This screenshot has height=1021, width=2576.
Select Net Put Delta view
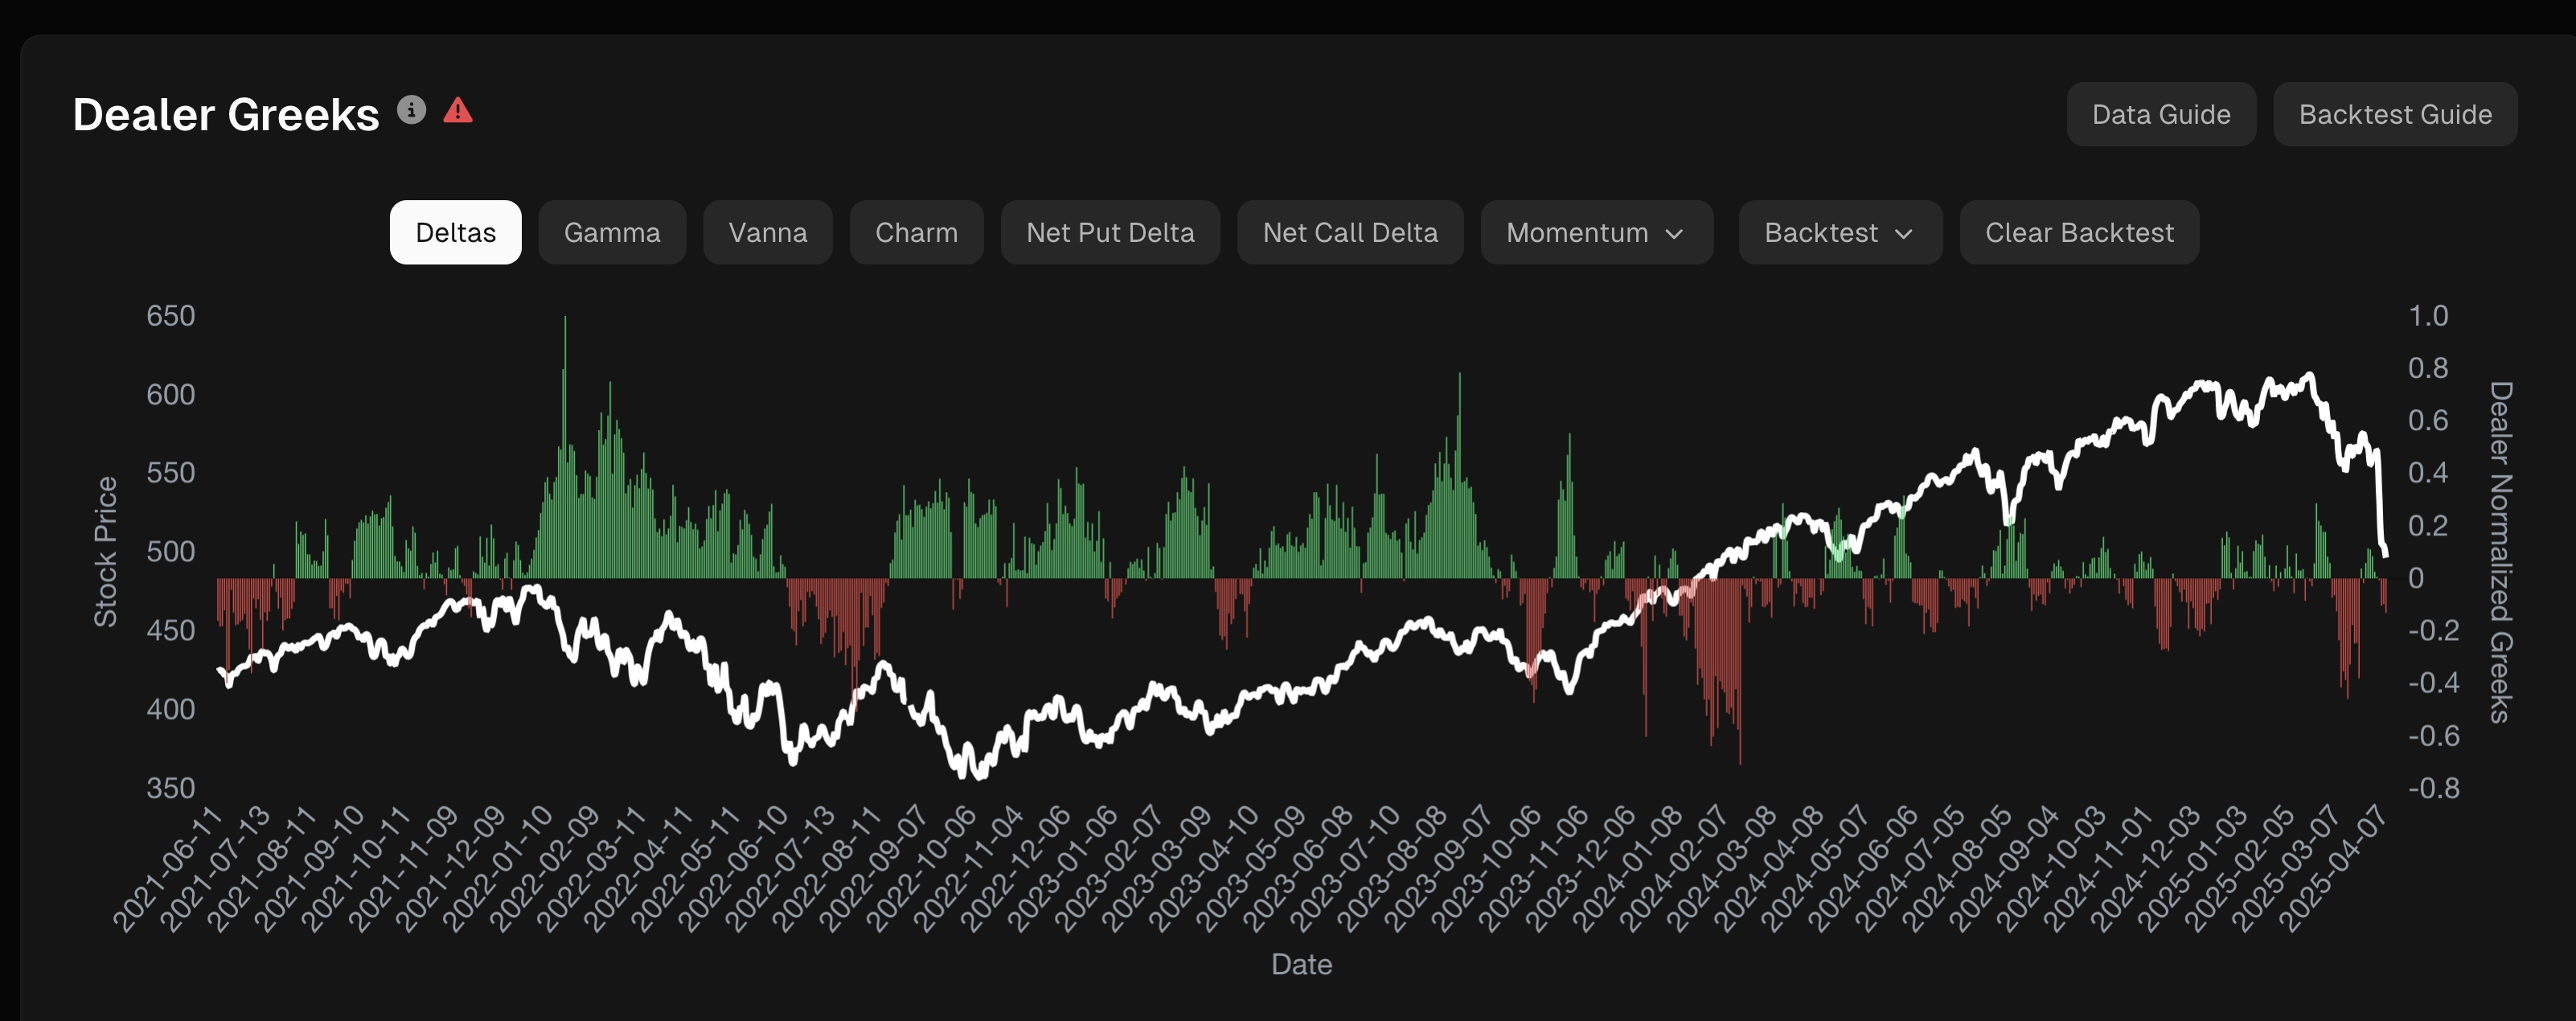(x=1110, y=233)
